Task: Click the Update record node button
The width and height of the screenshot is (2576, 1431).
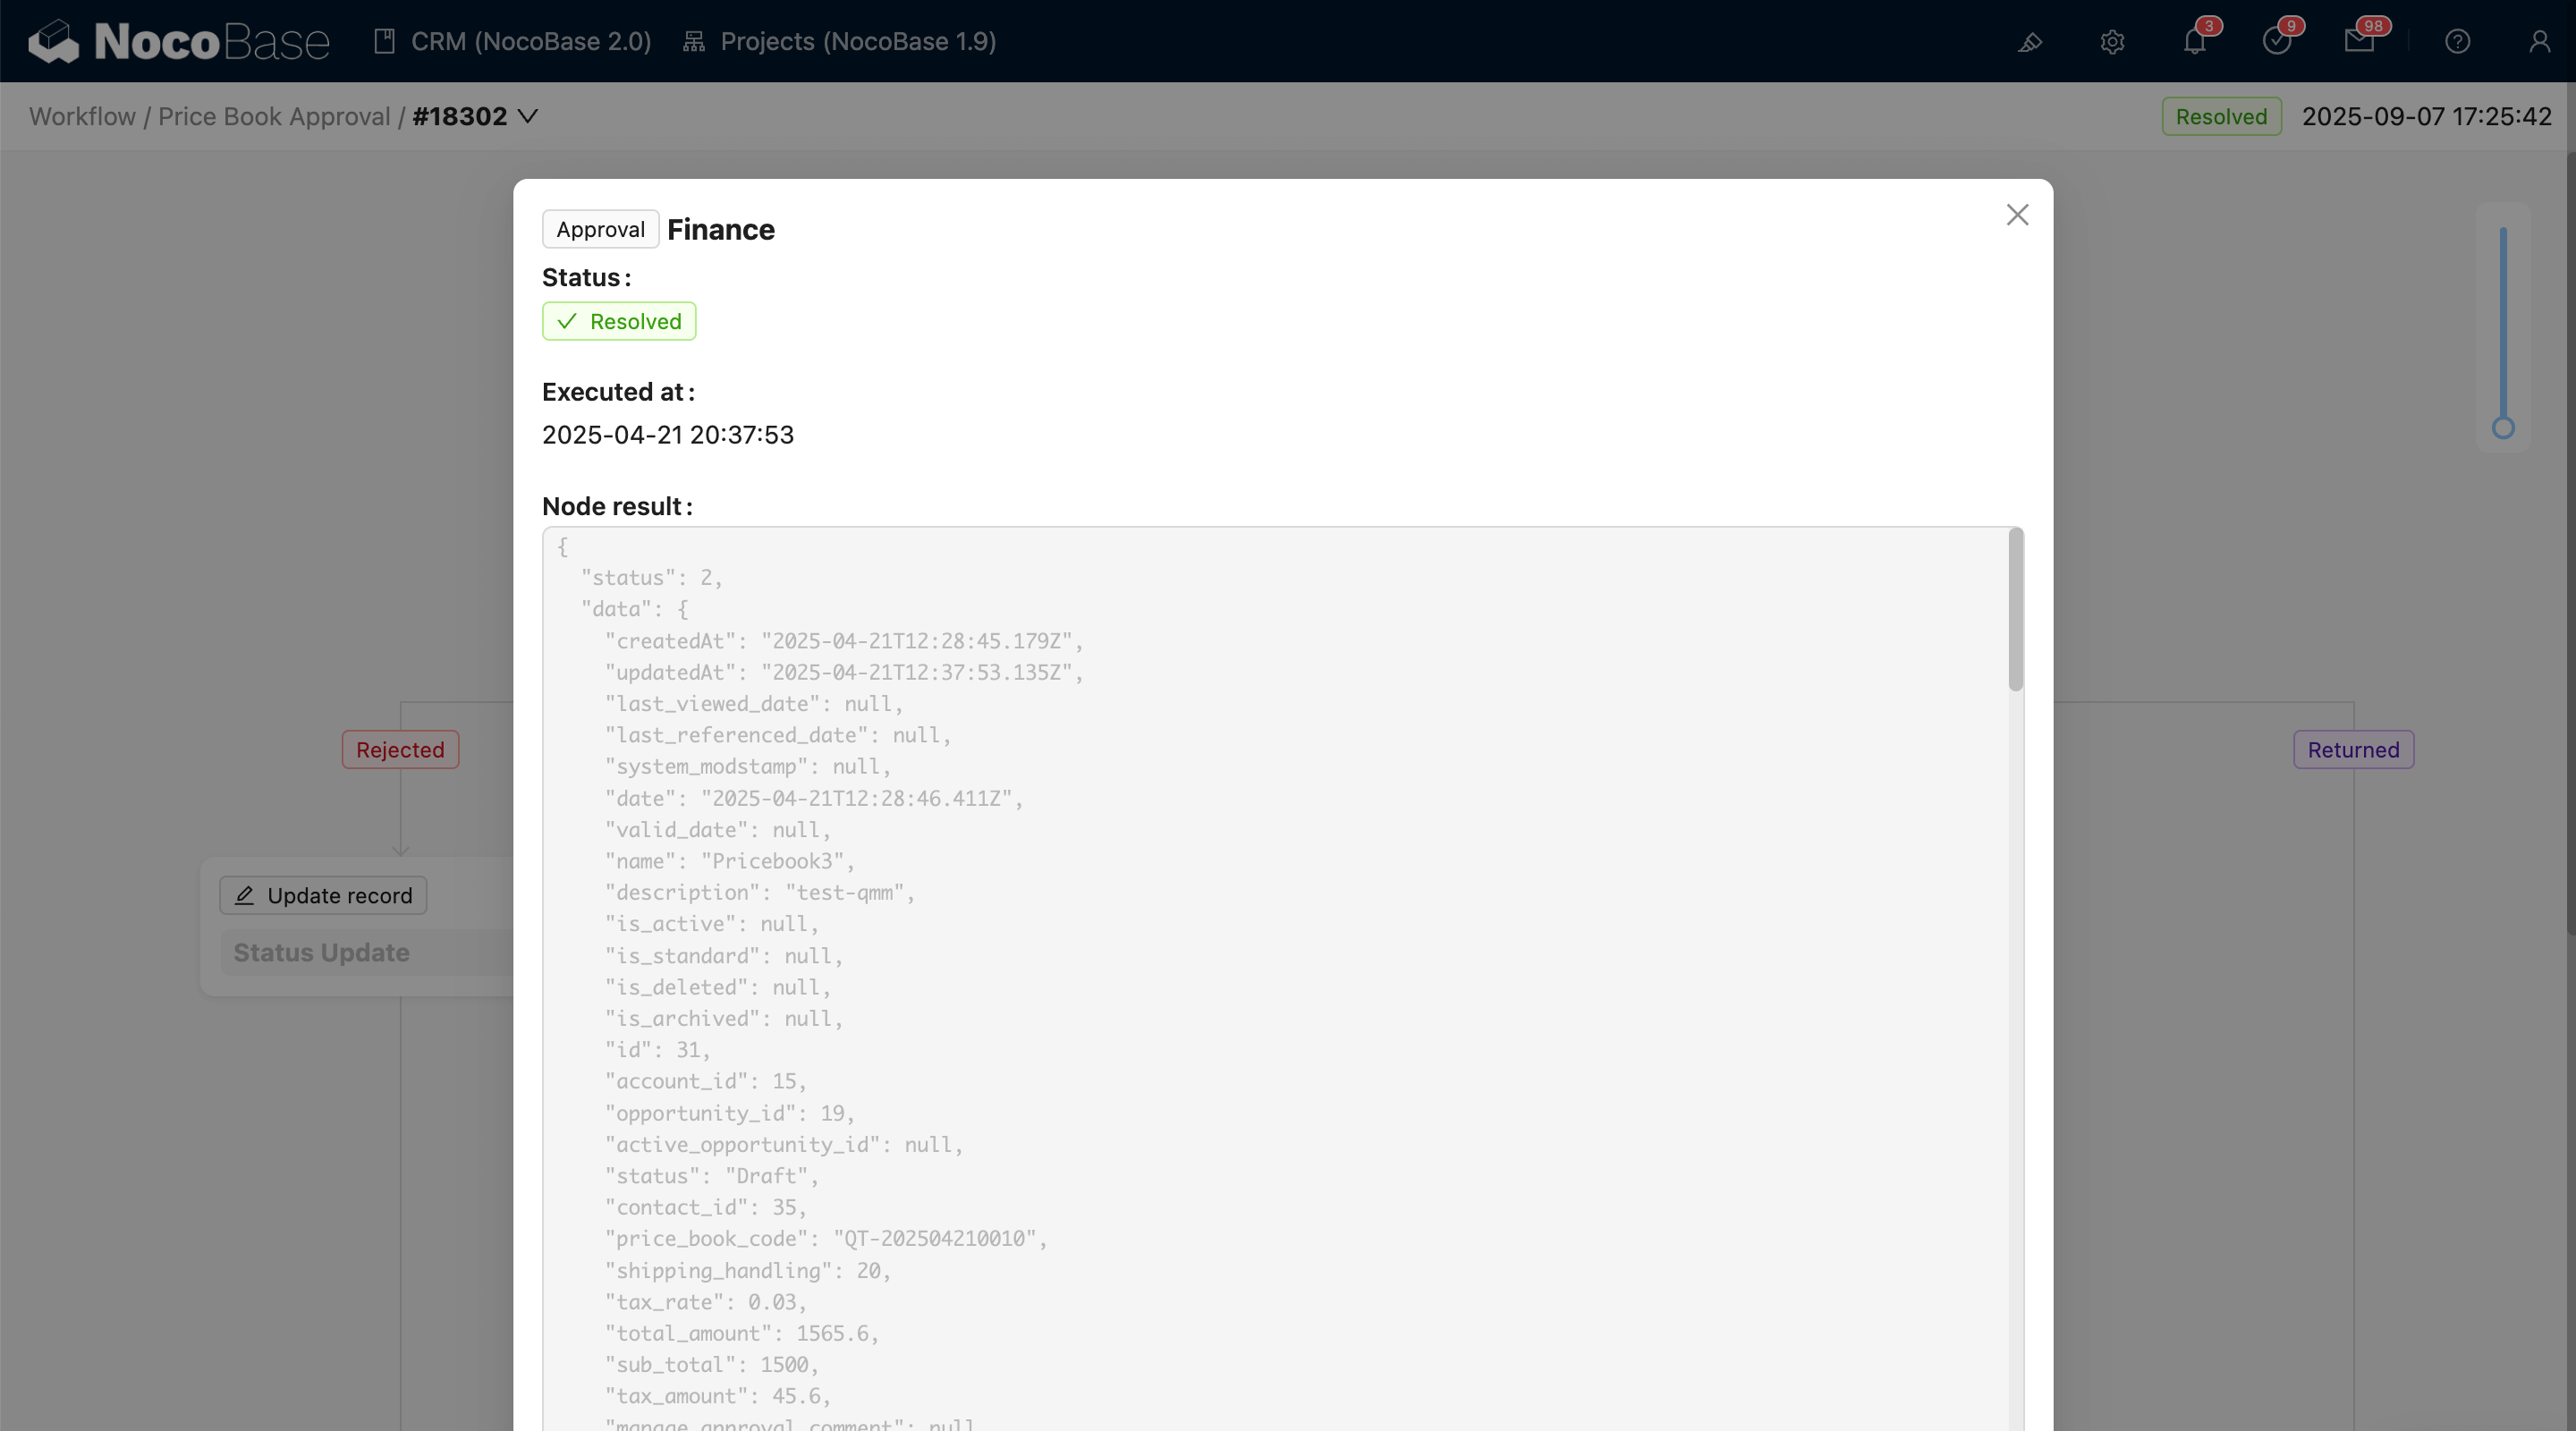Action: pos(323,895)
